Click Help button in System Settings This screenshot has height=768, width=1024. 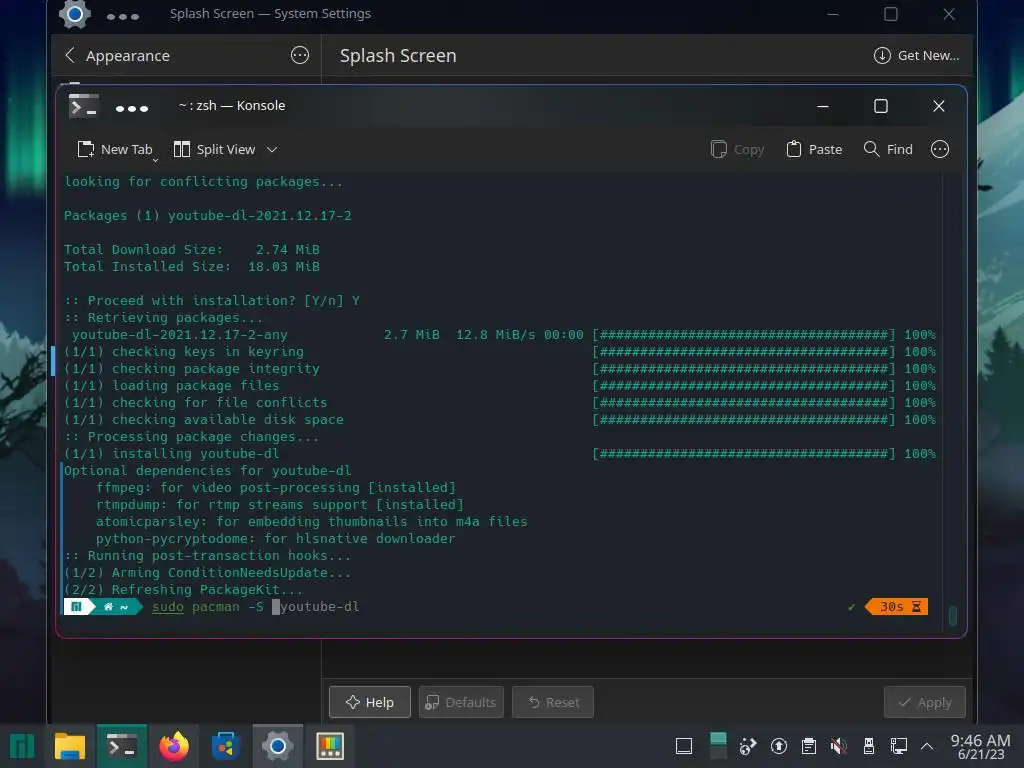tap(370, 702)
